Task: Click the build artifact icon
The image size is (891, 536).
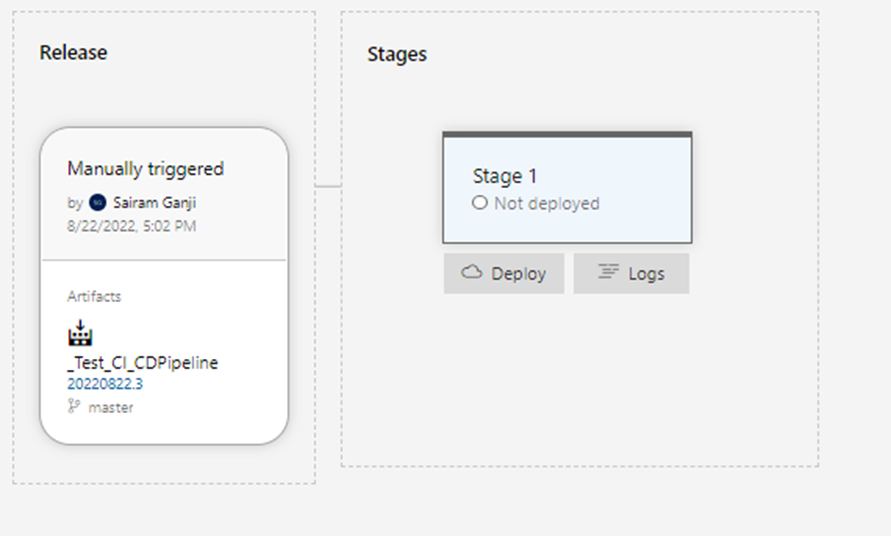Action: pyautogui.click(x=80, y=333)
